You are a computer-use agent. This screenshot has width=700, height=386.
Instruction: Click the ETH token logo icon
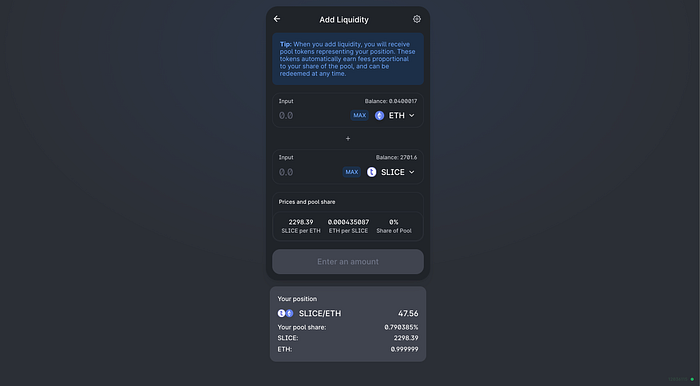tap(379, 116)
